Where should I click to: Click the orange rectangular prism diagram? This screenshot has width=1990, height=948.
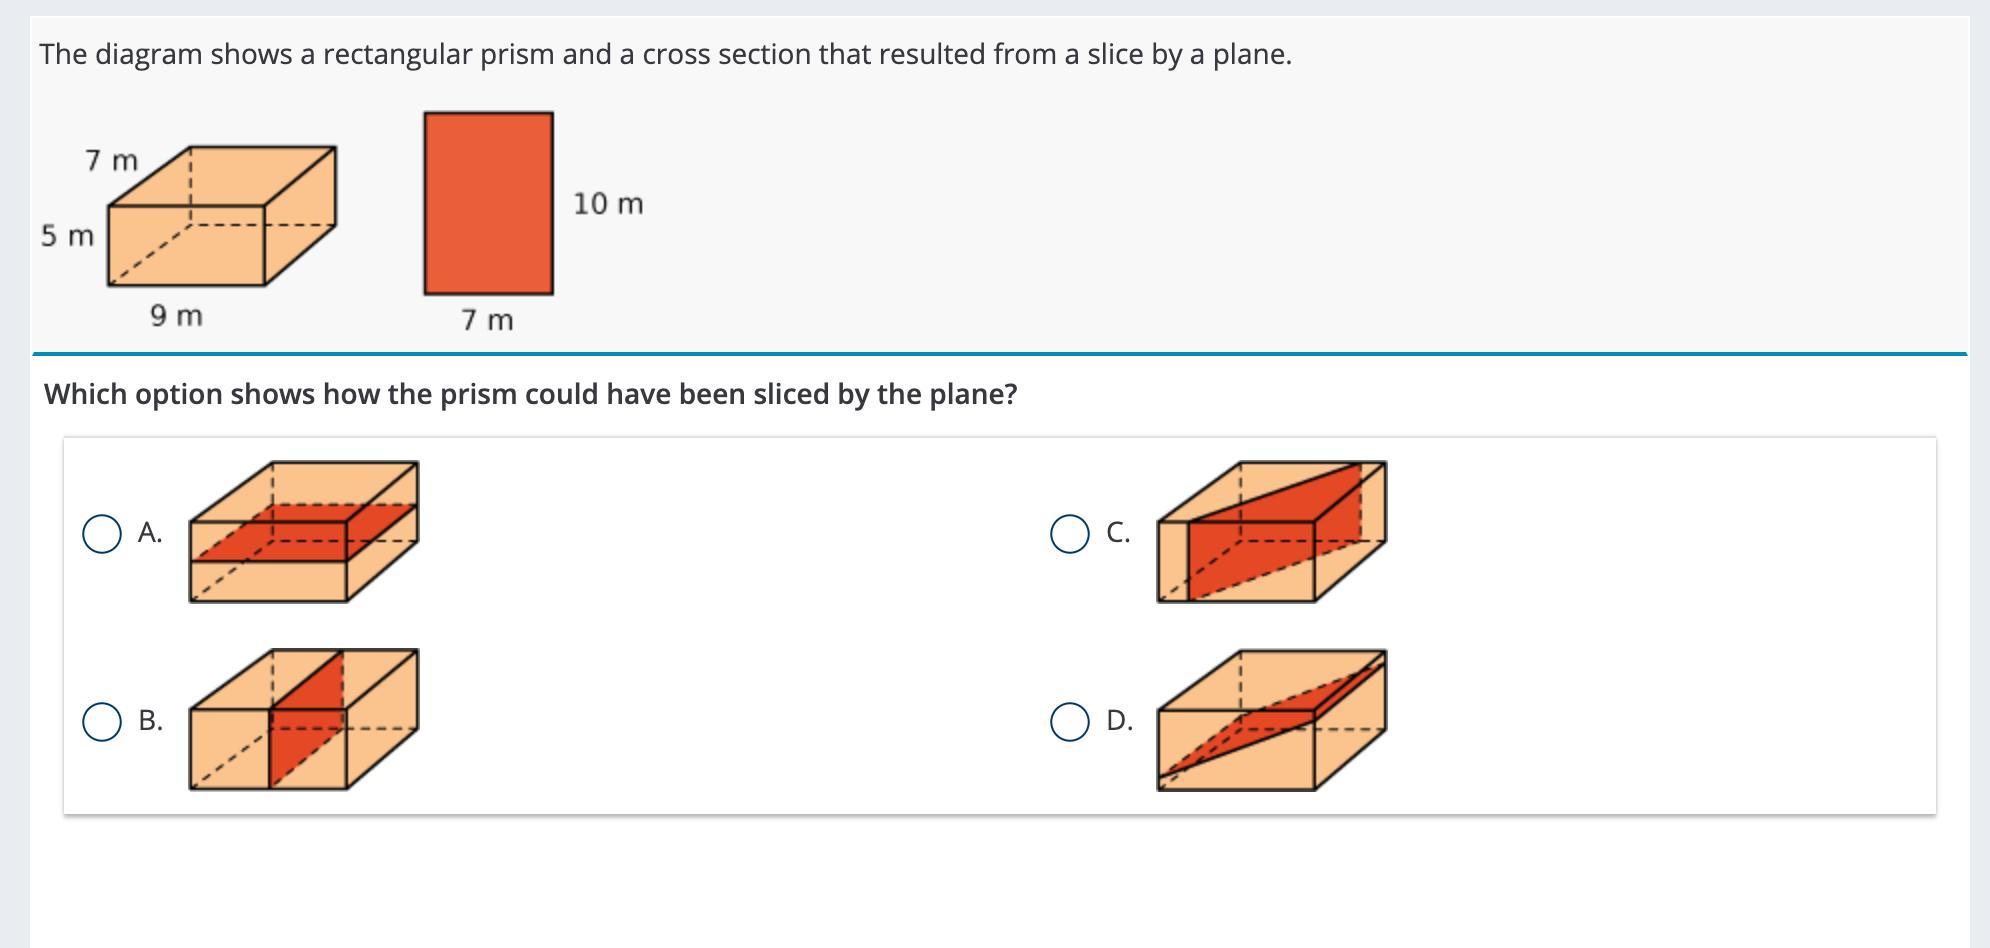pyautogui.click(x=222, y=216)
